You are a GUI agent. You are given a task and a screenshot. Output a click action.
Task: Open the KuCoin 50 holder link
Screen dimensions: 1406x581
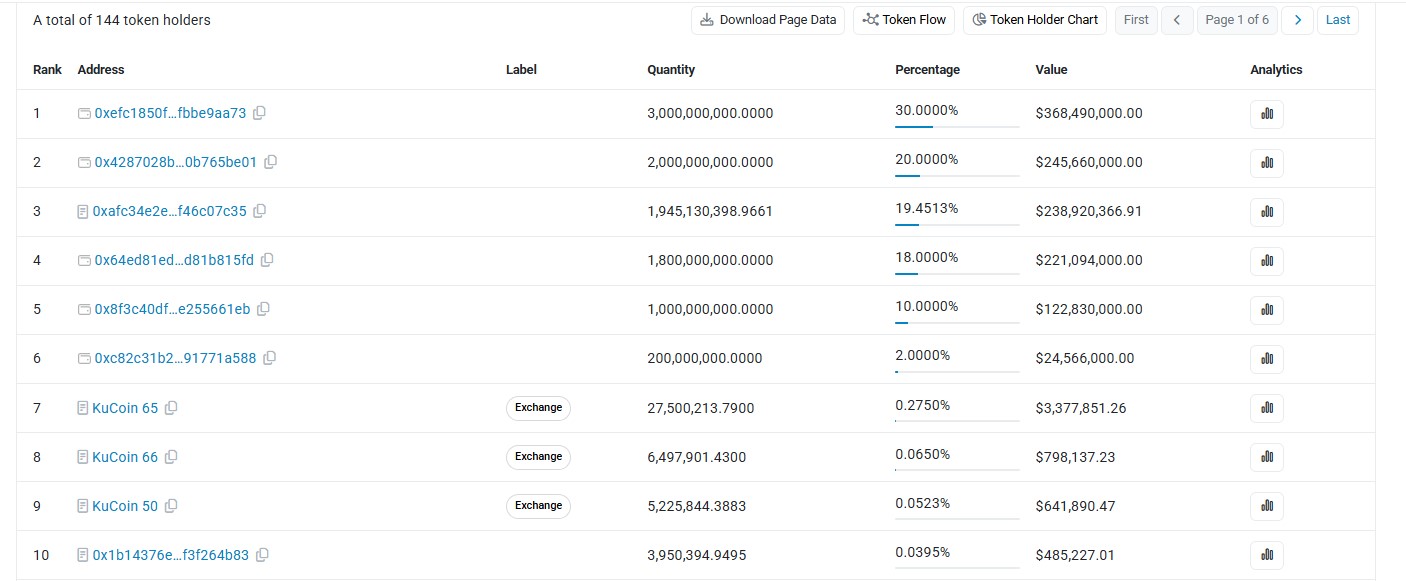click(x=125, y=506)
